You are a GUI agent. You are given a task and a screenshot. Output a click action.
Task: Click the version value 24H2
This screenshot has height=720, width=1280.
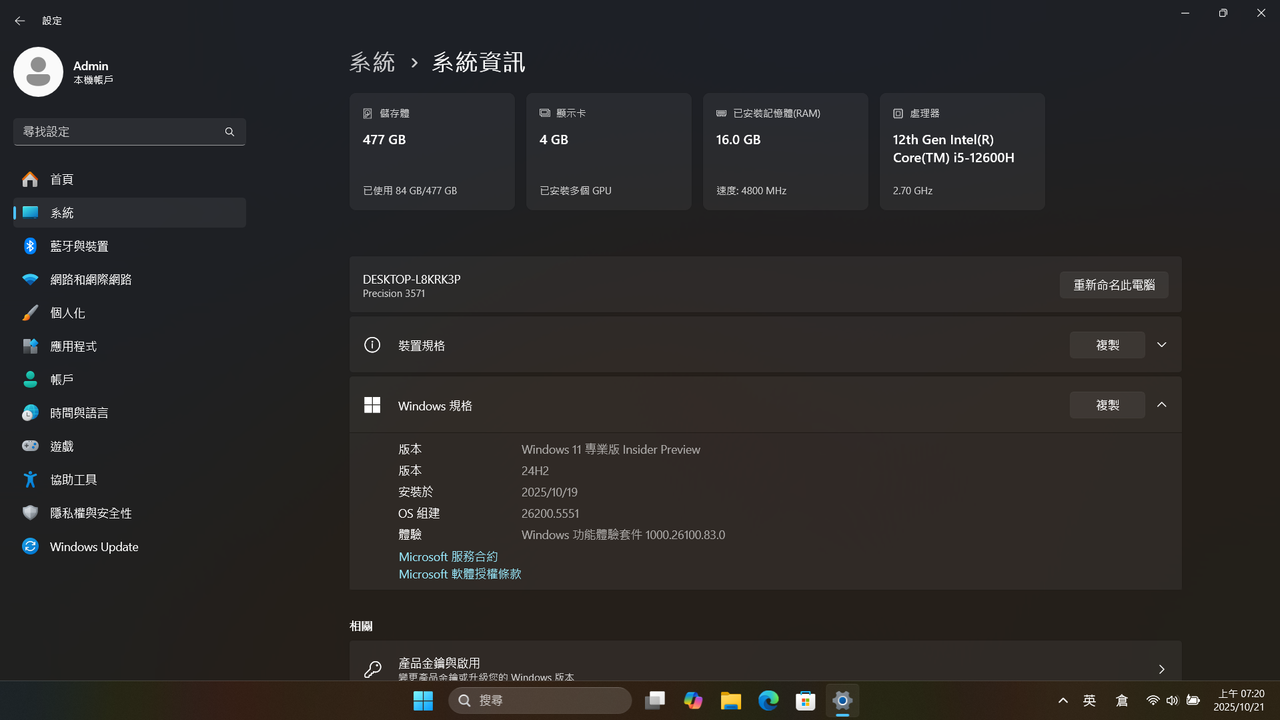(535, 471)
